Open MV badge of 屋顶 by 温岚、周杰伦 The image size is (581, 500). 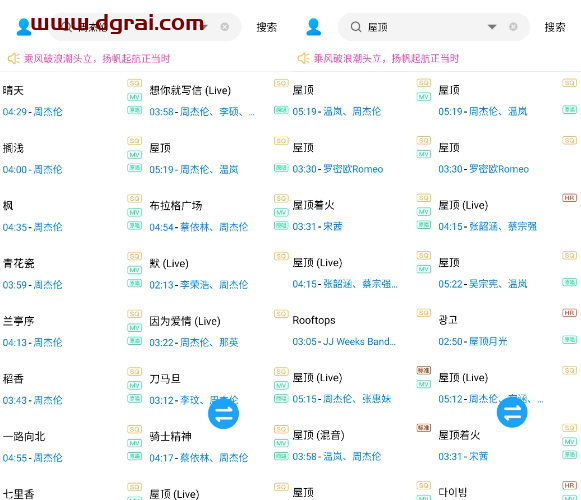point(424,97)
